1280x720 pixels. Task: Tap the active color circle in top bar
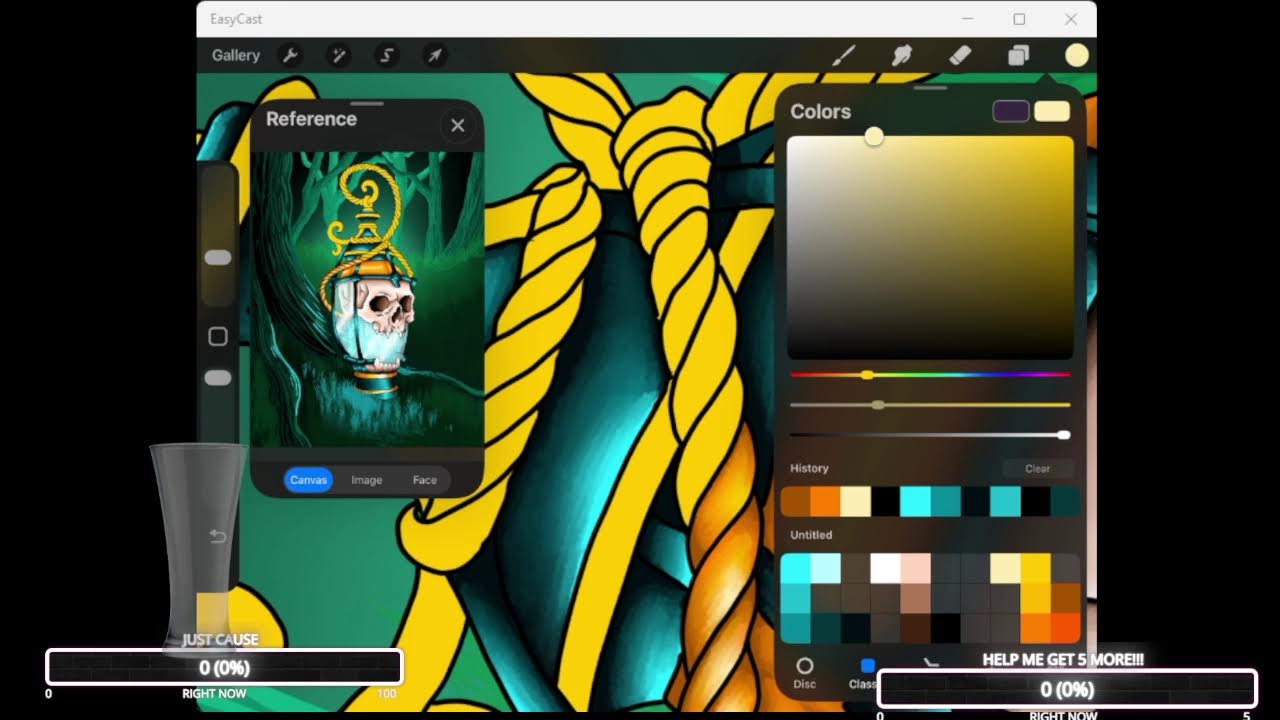pos(1076,56)
